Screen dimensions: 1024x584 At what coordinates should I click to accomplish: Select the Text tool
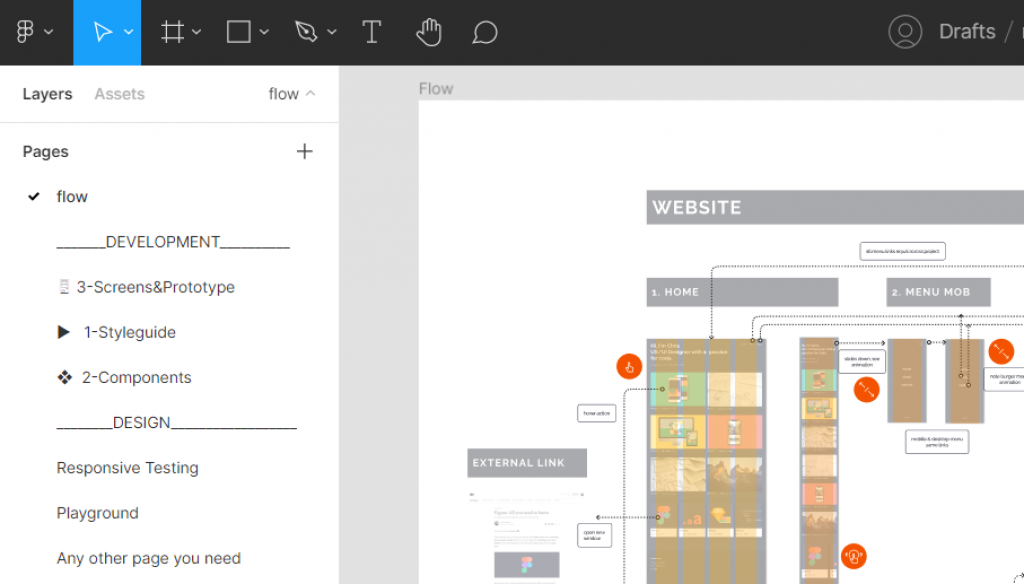(371, 32)
